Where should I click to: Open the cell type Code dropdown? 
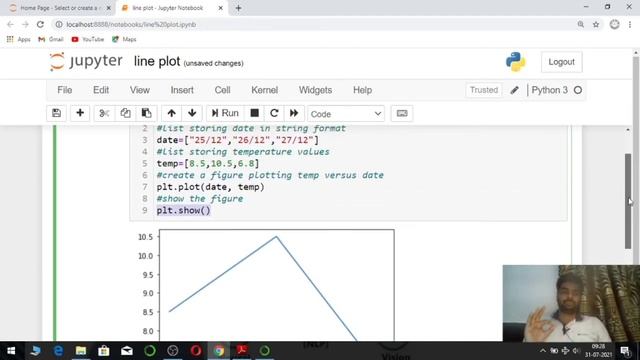click(346, 114)
